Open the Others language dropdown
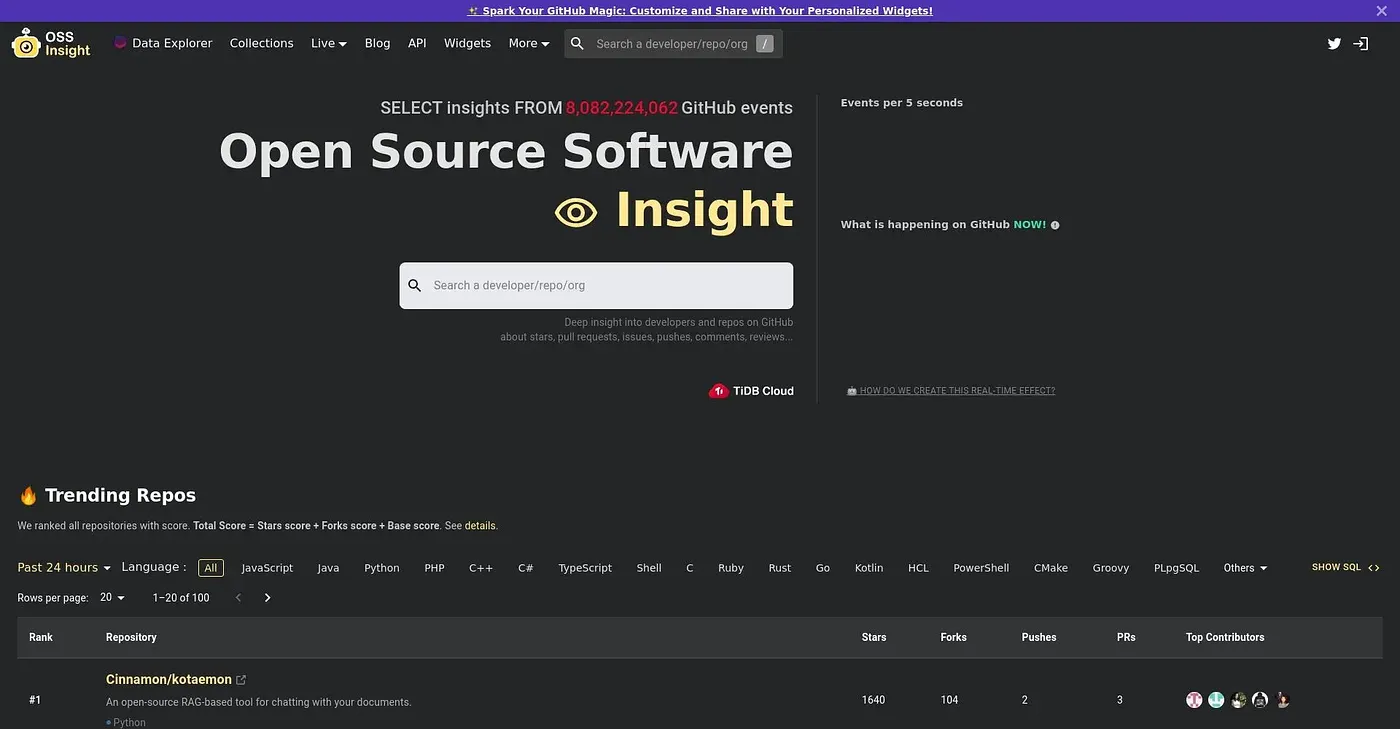Viewport: 1400px width, 729px height. (x=1245, y=568)
